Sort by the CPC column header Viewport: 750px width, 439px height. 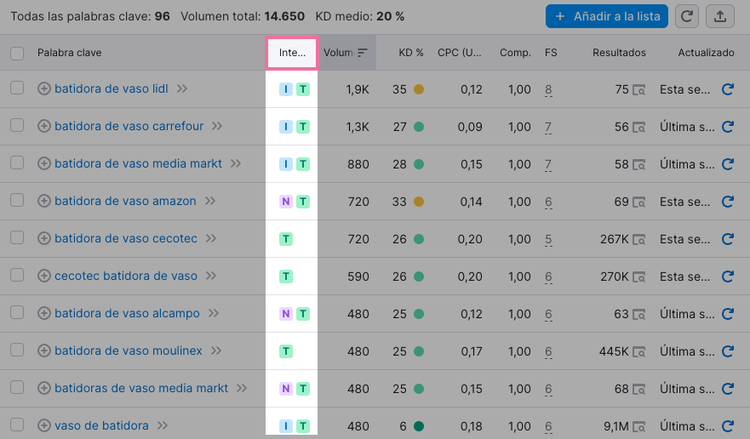click(459, 53)
